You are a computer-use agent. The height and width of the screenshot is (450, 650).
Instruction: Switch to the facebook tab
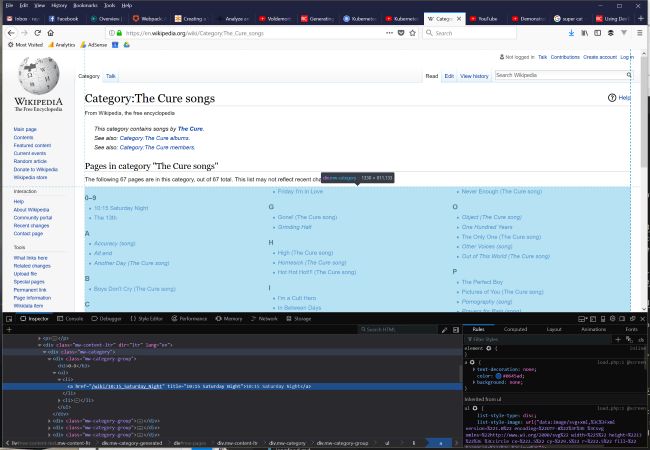[x=64, y=19]
